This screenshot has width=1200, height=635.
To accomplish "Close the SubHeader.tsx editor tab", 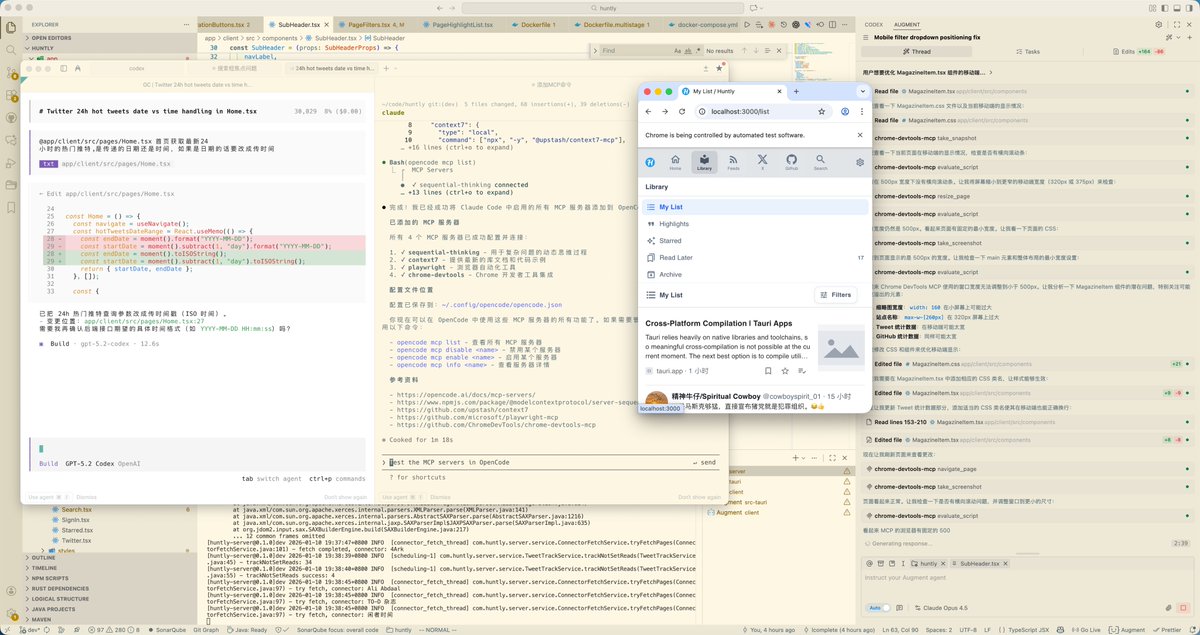I will [x=327, y=23].
